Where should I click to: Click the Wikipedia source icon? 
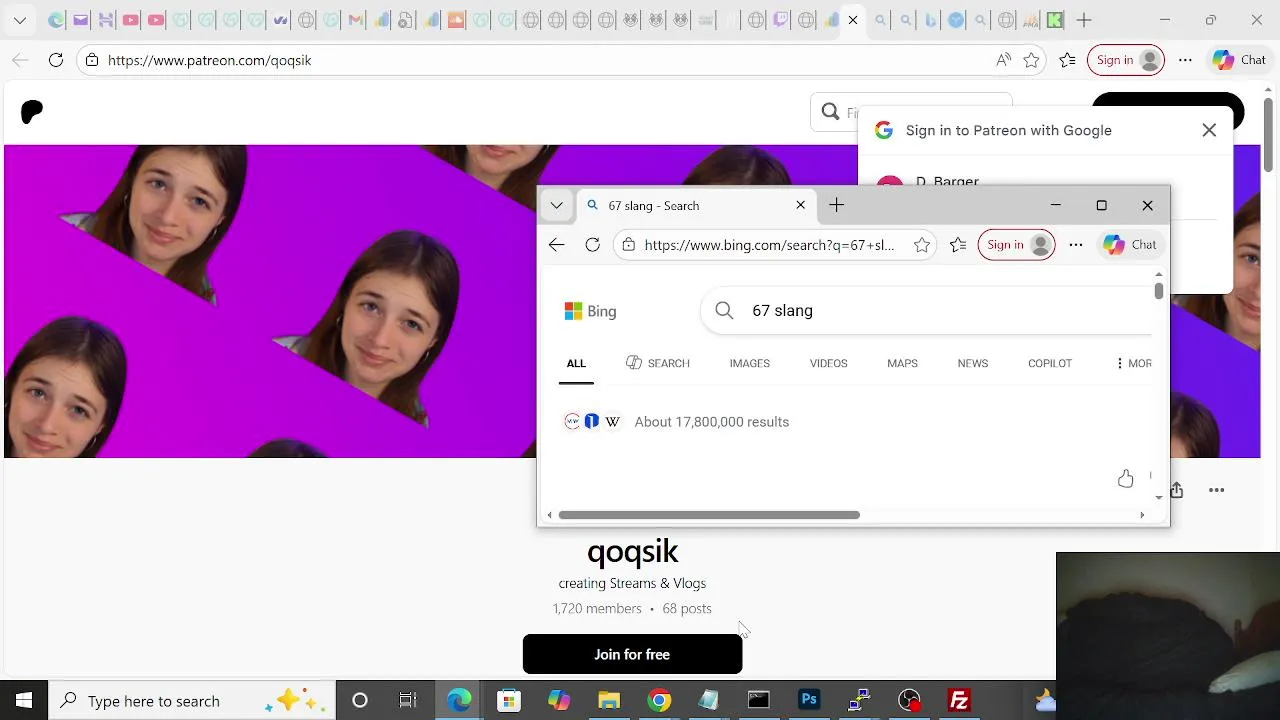click(612, 422)
